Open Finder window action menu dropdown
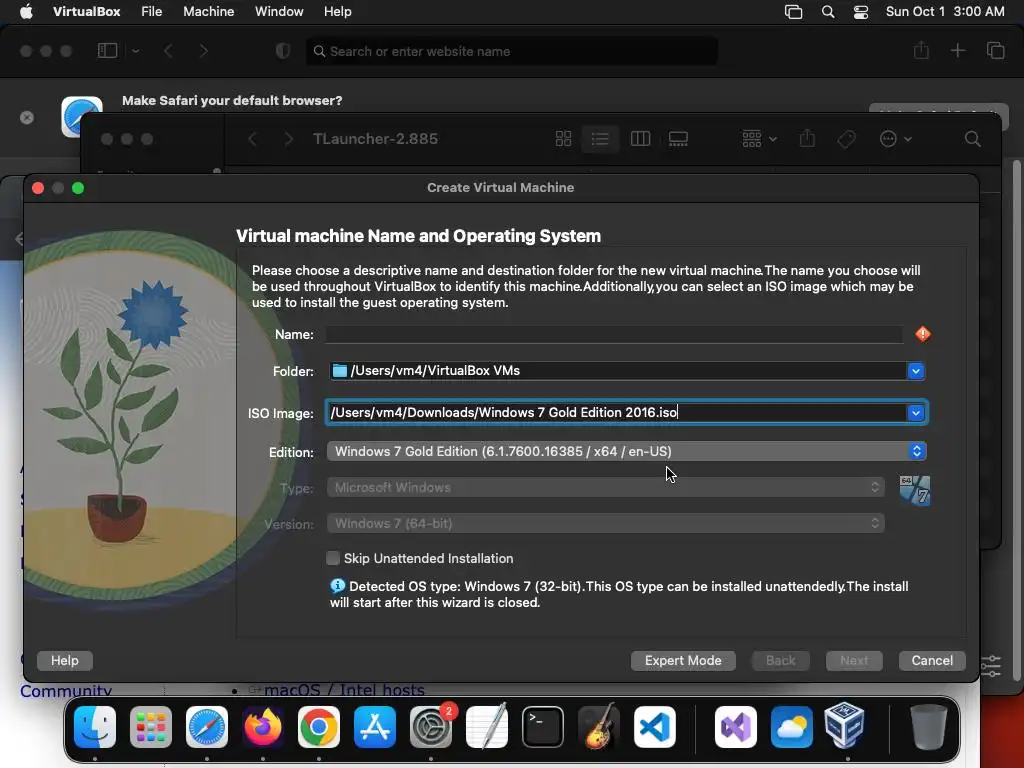Screen dimensions: 1024x768 (895, 138)
